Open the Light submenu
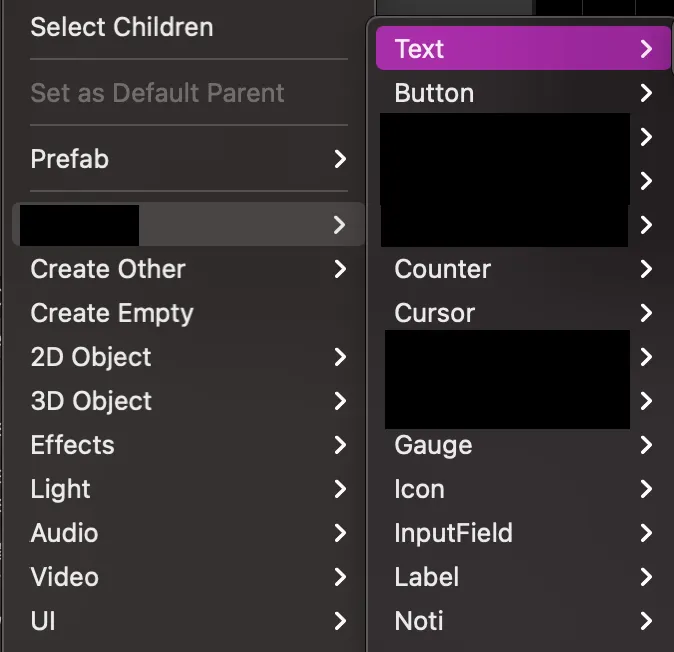This screenshot has height=652, width=674. pos(61,489)
